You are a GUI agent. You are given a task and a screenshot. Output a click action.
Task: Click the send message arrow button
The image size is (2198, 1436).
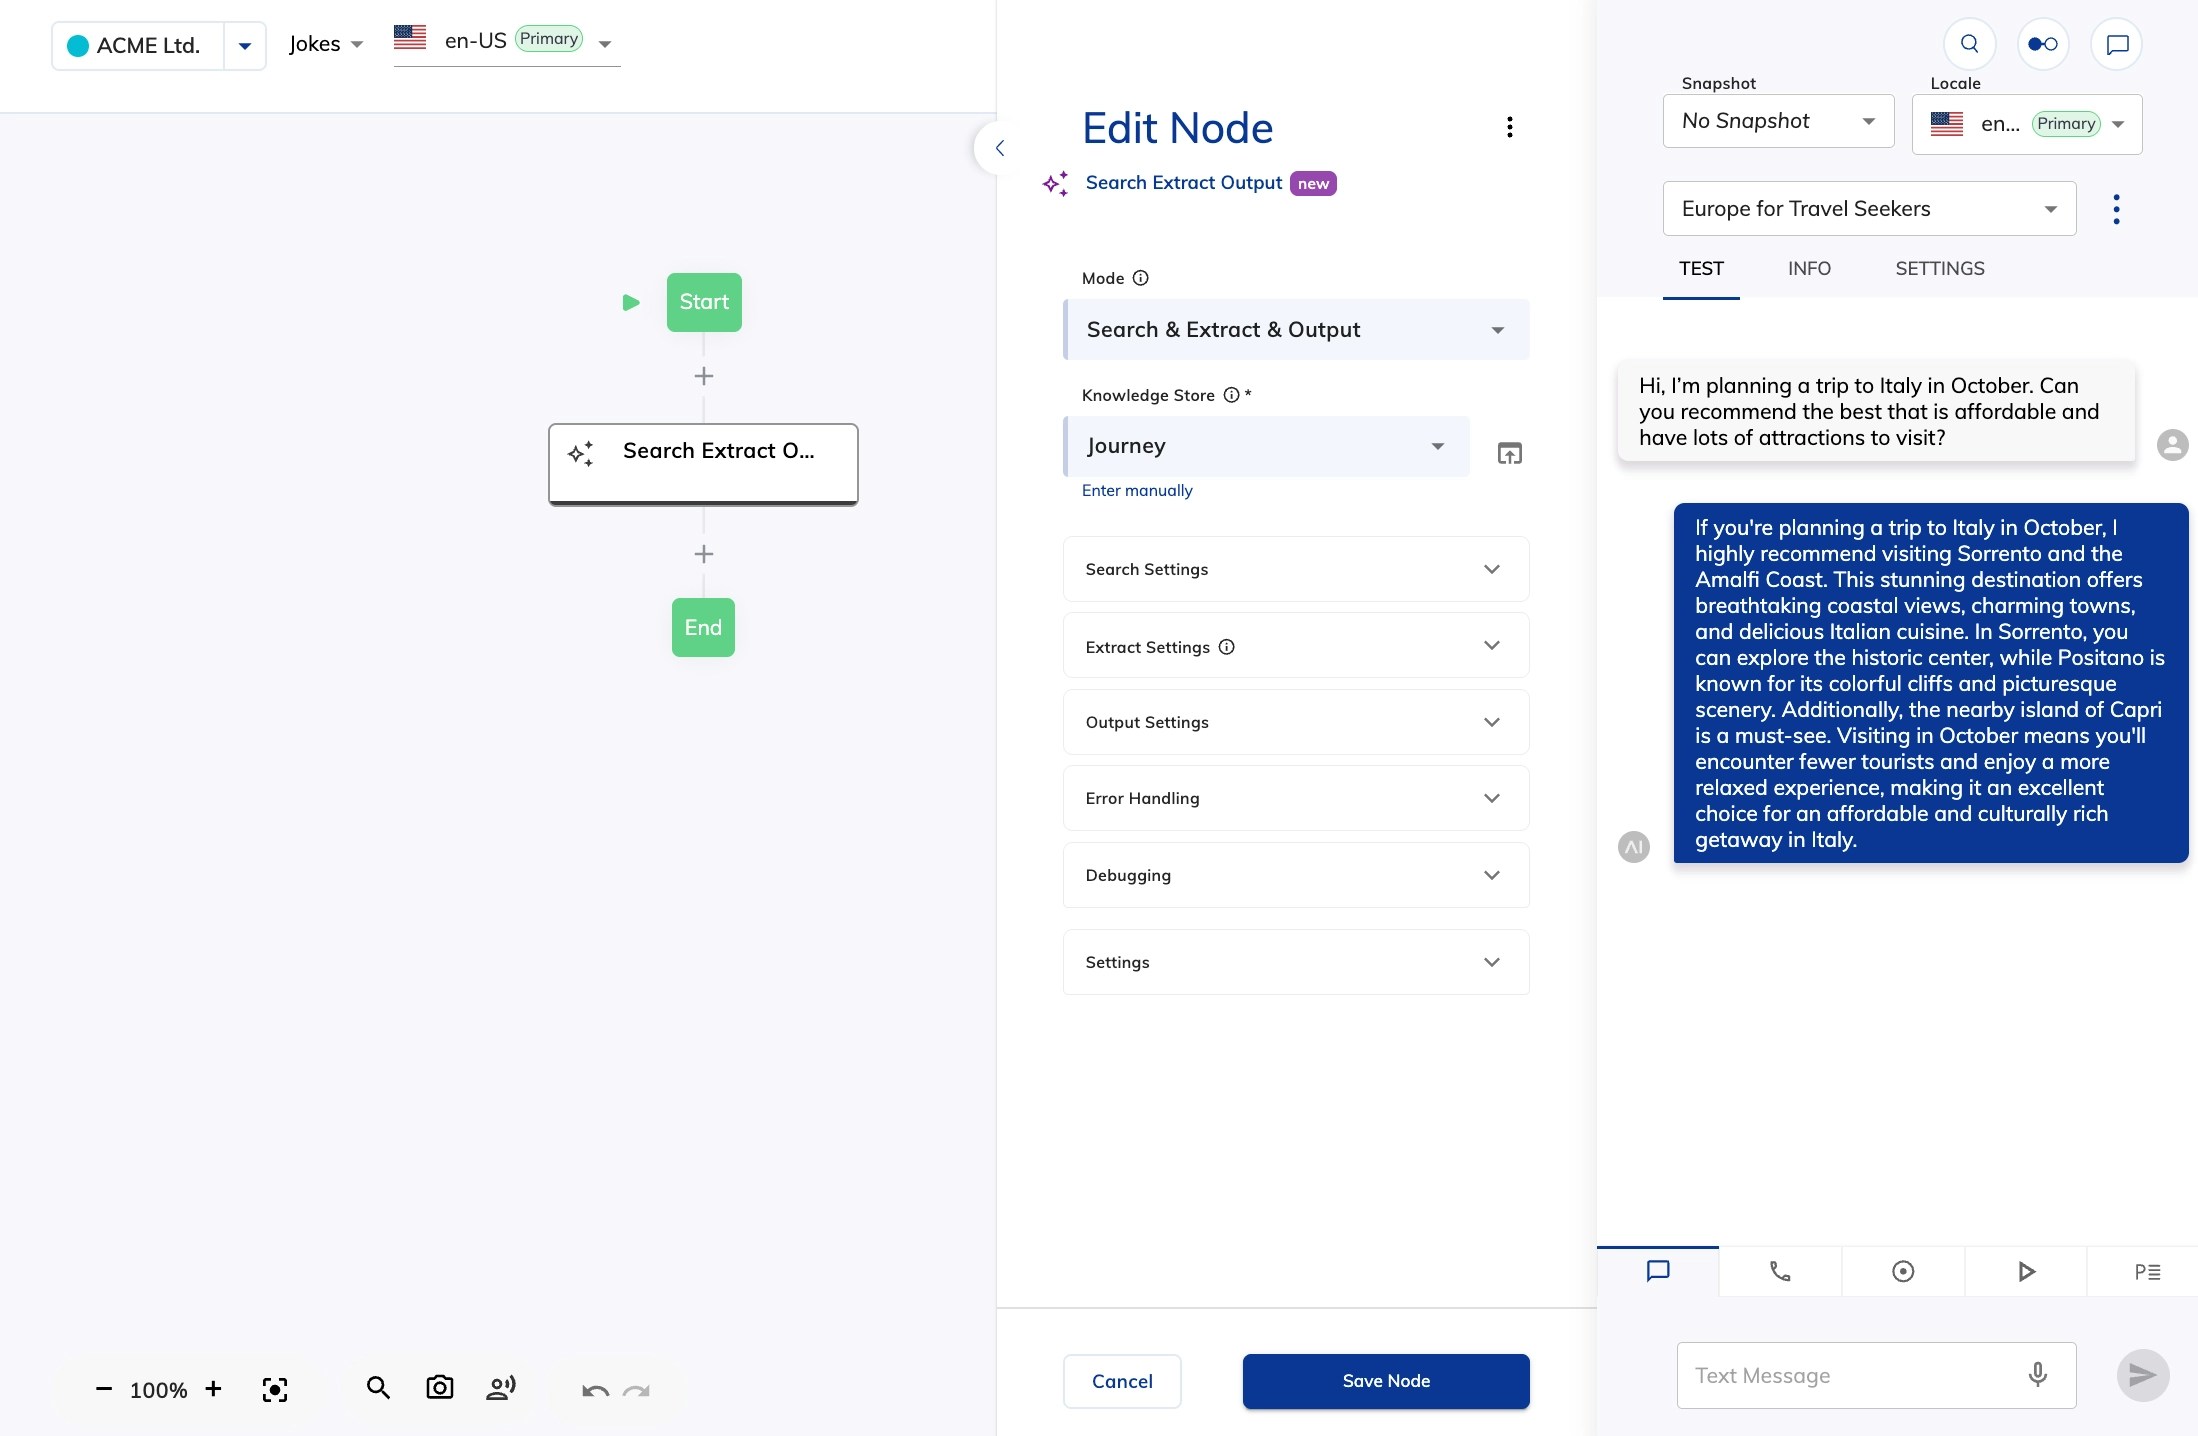2142,1375
